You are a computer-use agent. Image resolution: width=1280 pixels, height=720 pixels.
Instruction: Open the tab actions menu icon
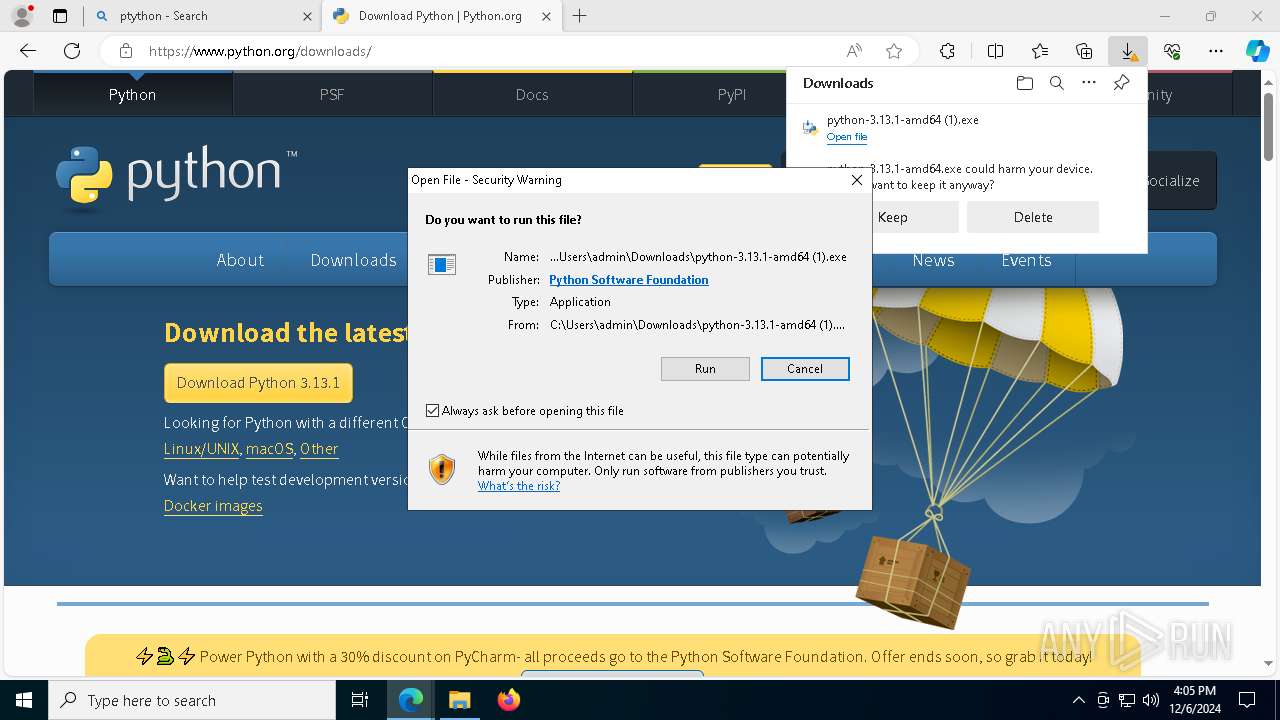60,16
